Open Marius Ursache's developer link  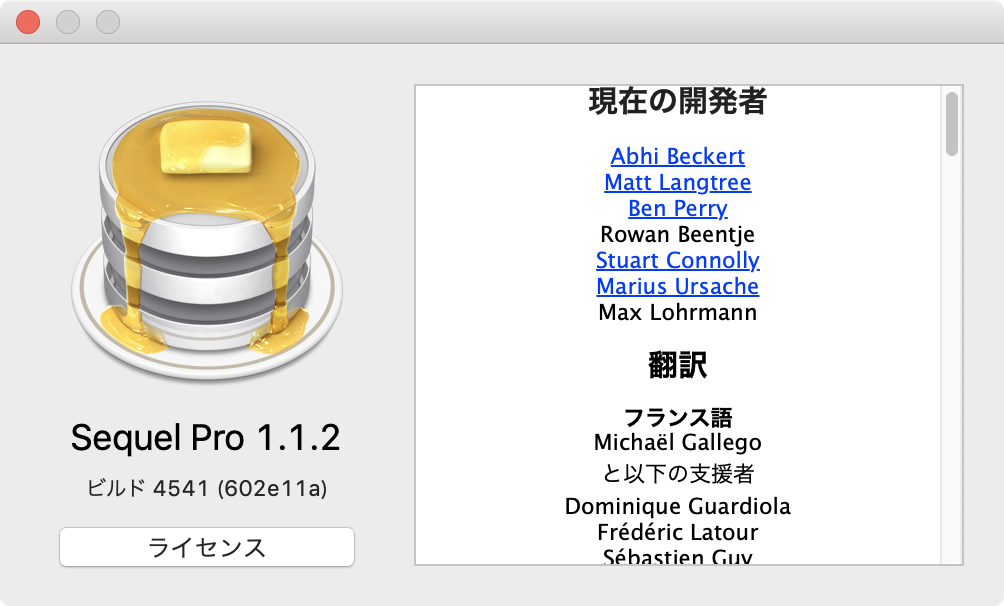[679, 286]
